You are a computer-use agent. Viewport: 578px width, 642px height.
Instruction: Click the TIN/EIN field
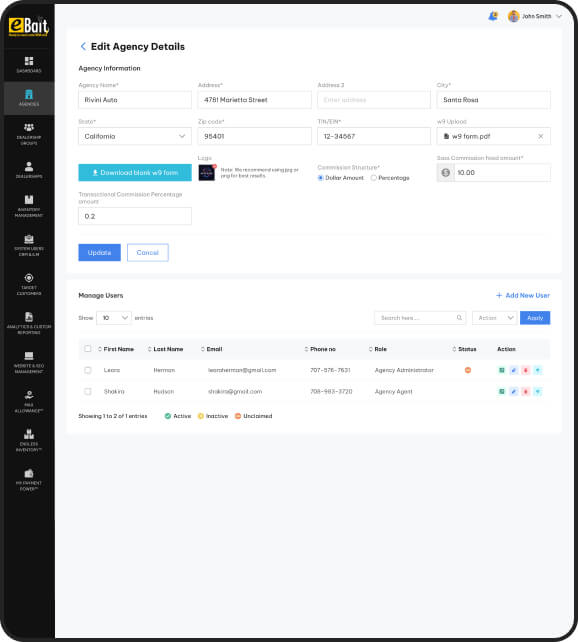374,136
